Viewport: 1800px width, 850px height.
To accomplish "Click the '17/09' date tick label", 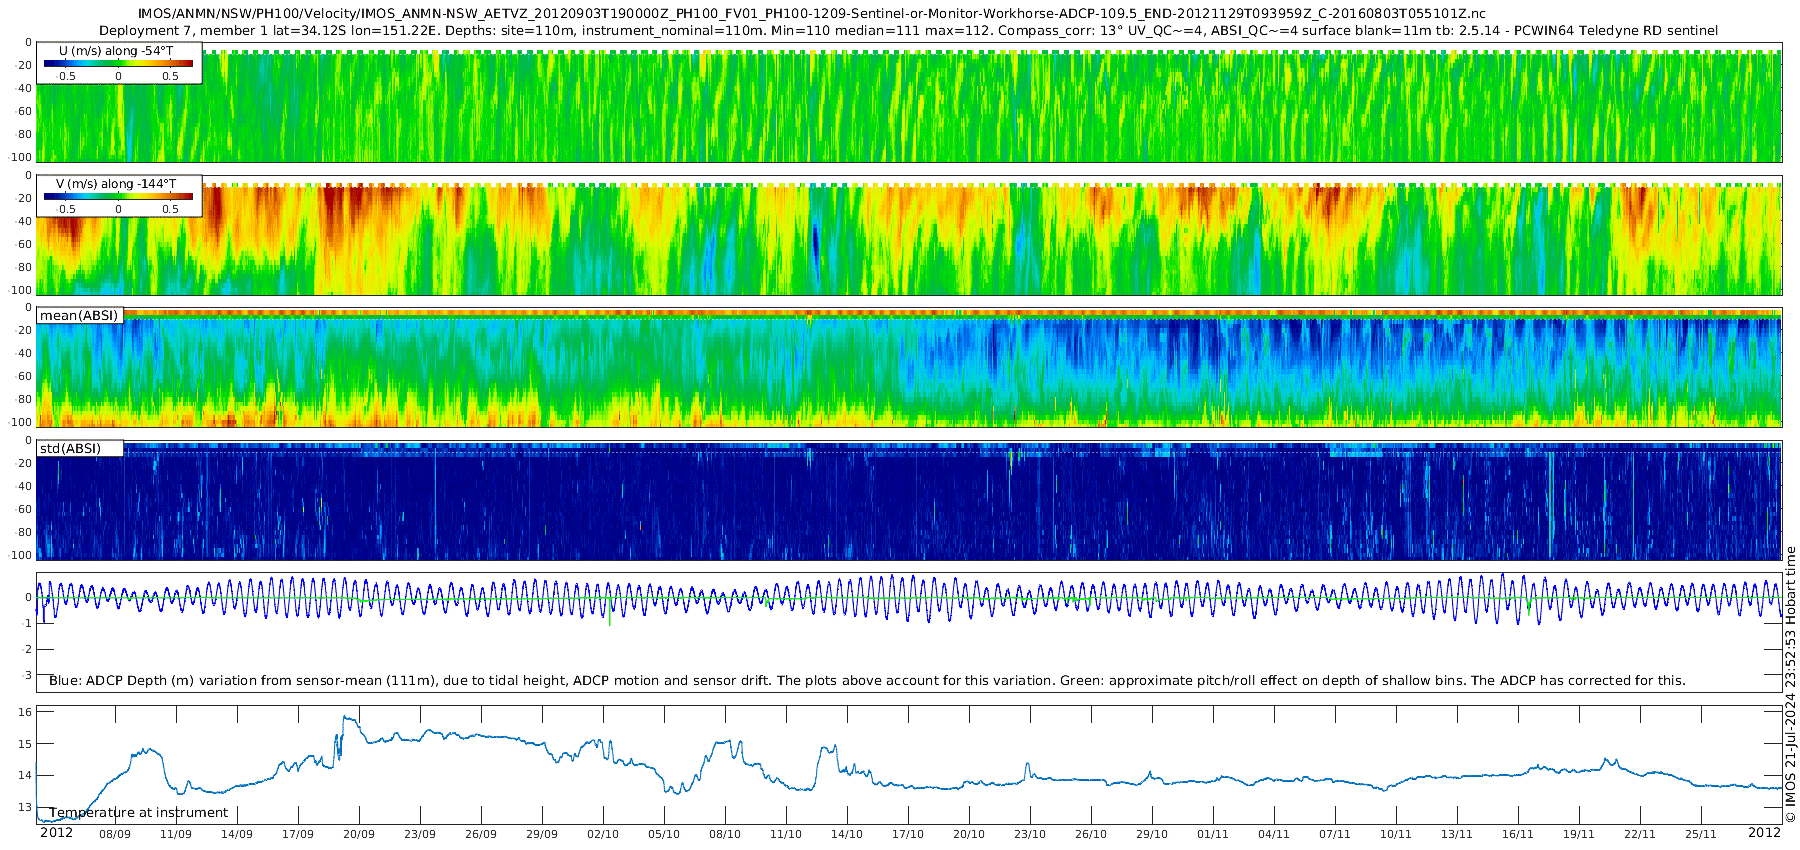I will point(298,834).
